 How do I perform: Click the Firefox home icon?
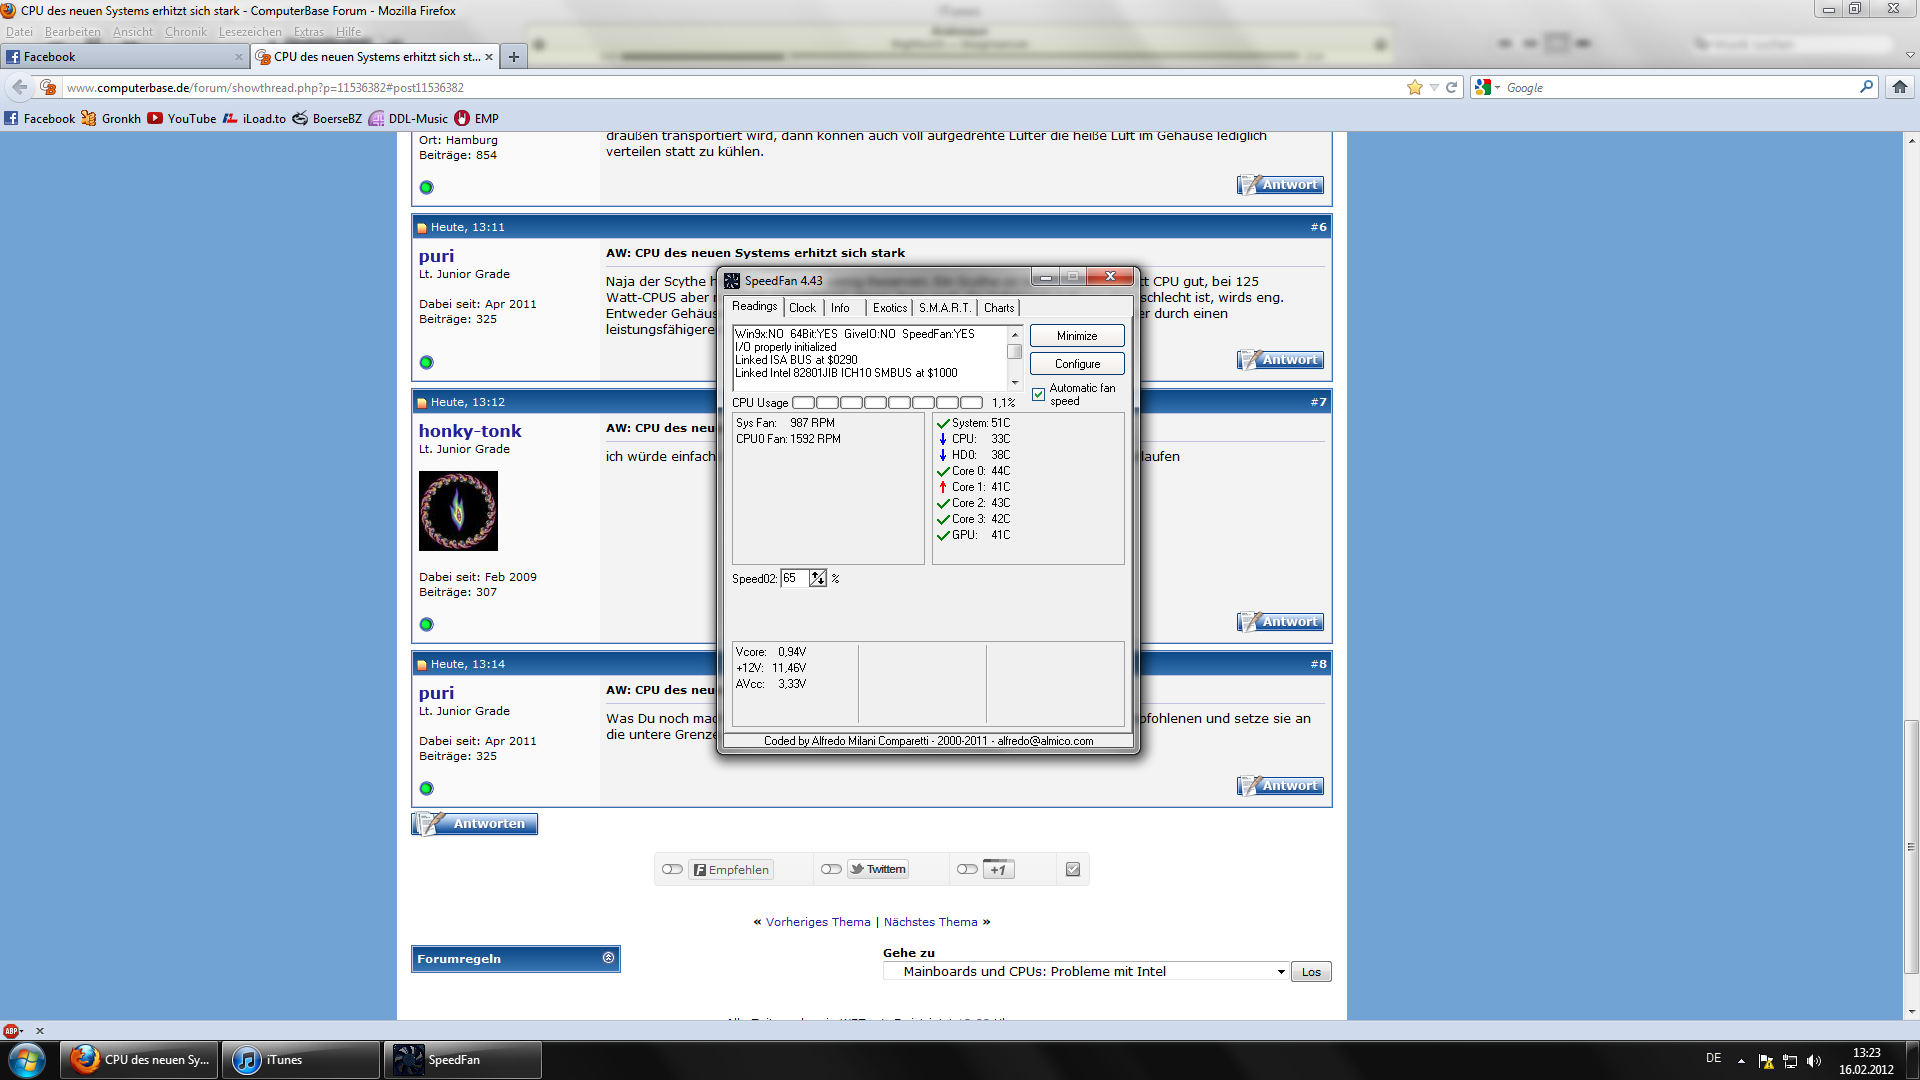point(1899,87)
